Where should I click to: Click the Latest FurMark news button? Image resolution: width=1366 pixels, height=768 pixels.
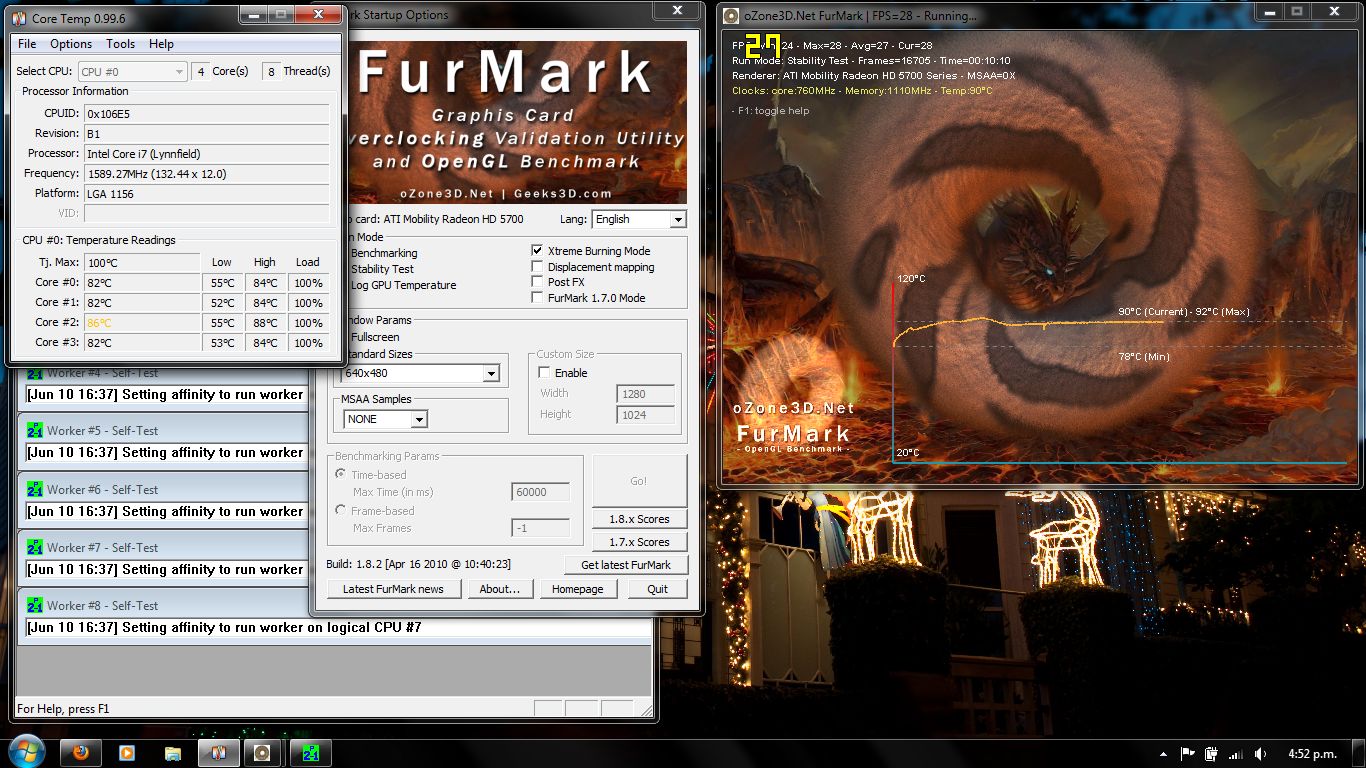(x=393, y=589)
